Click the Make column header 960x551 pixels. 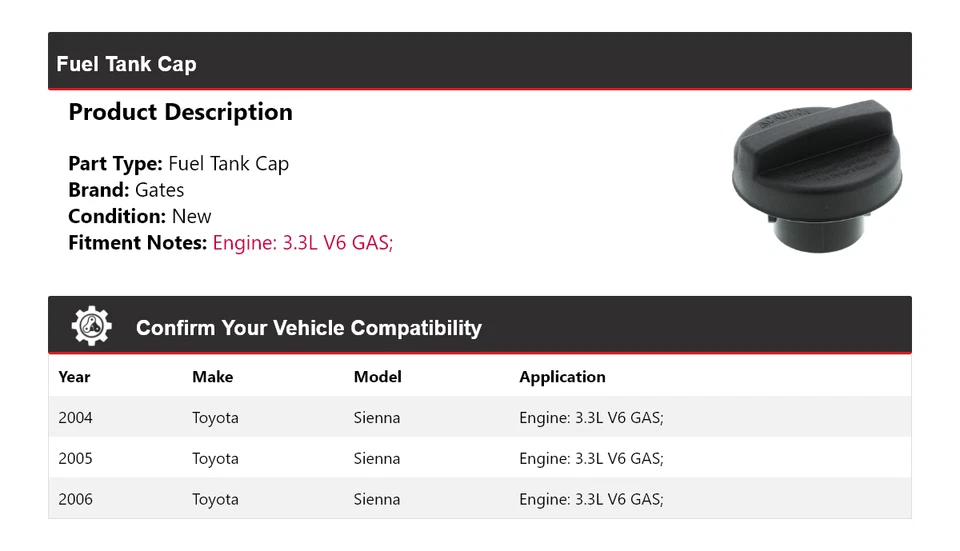212,377
